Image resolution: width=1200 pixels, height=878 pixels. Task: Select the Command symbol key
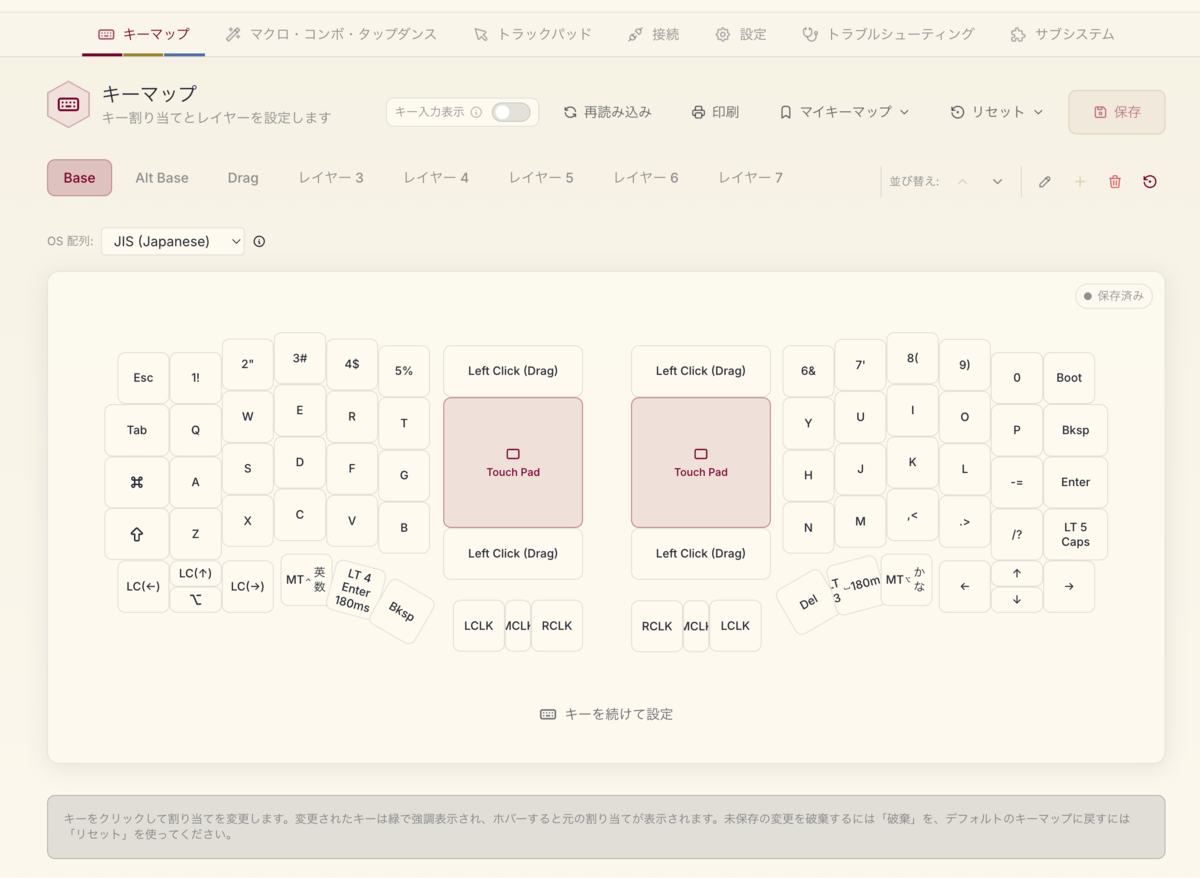pos(137,482)
